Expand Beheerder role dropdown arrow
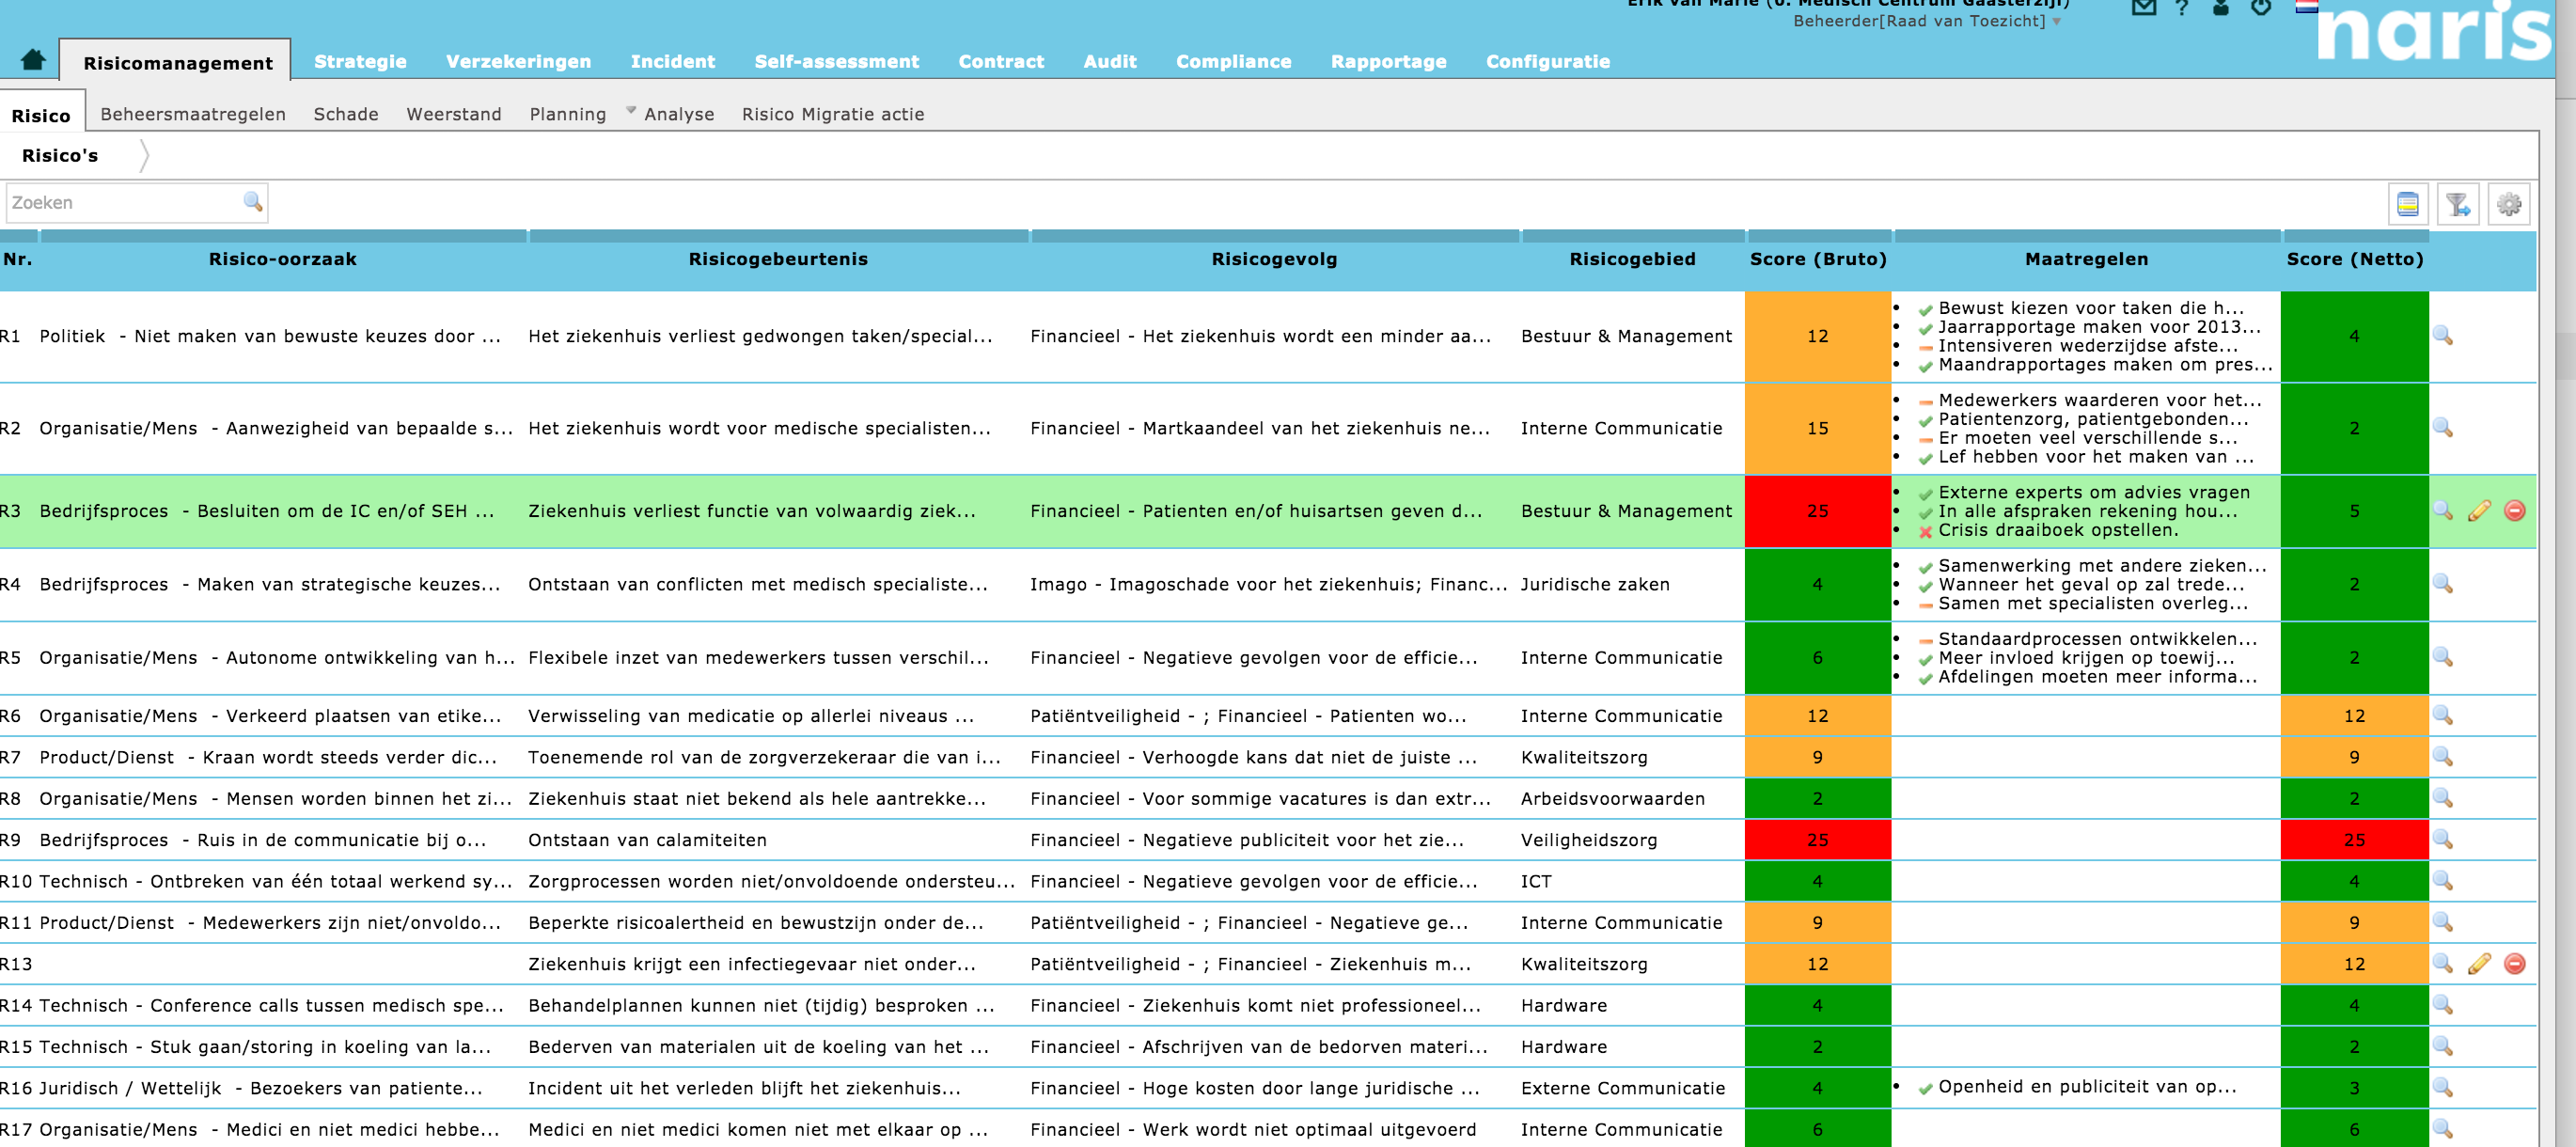The width and height of the screenshot is (2576, 1147). 2056,22
